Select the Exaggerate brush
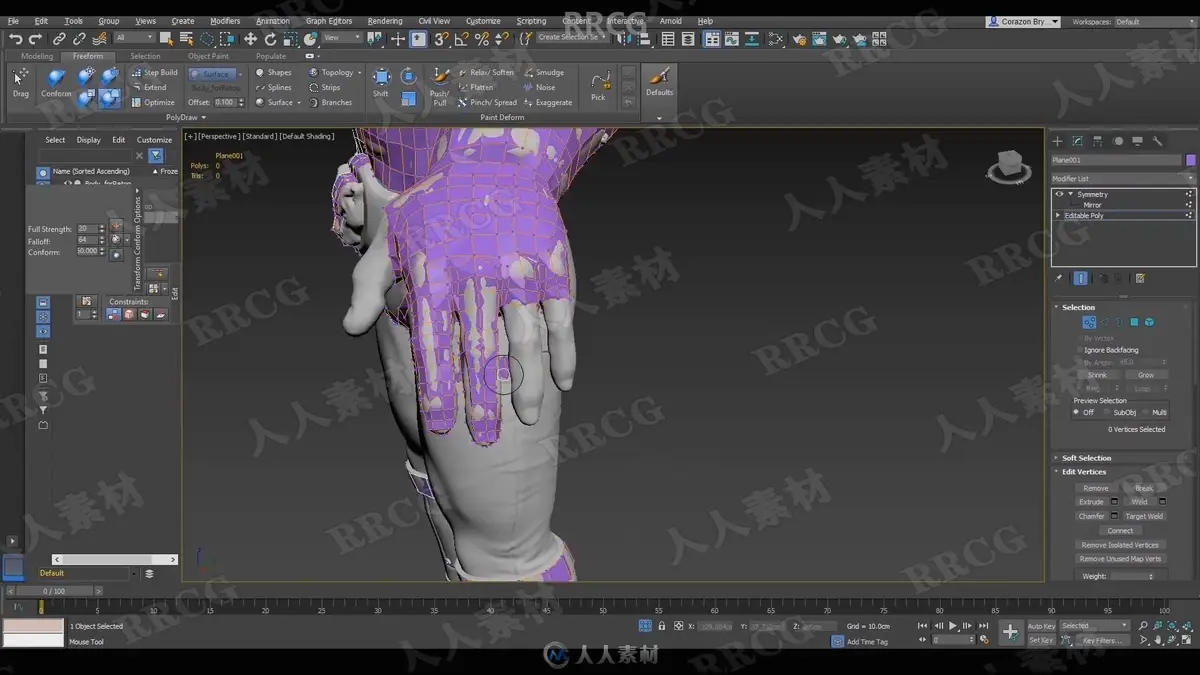The image size is (1200, 675). [x=549, y=102]
